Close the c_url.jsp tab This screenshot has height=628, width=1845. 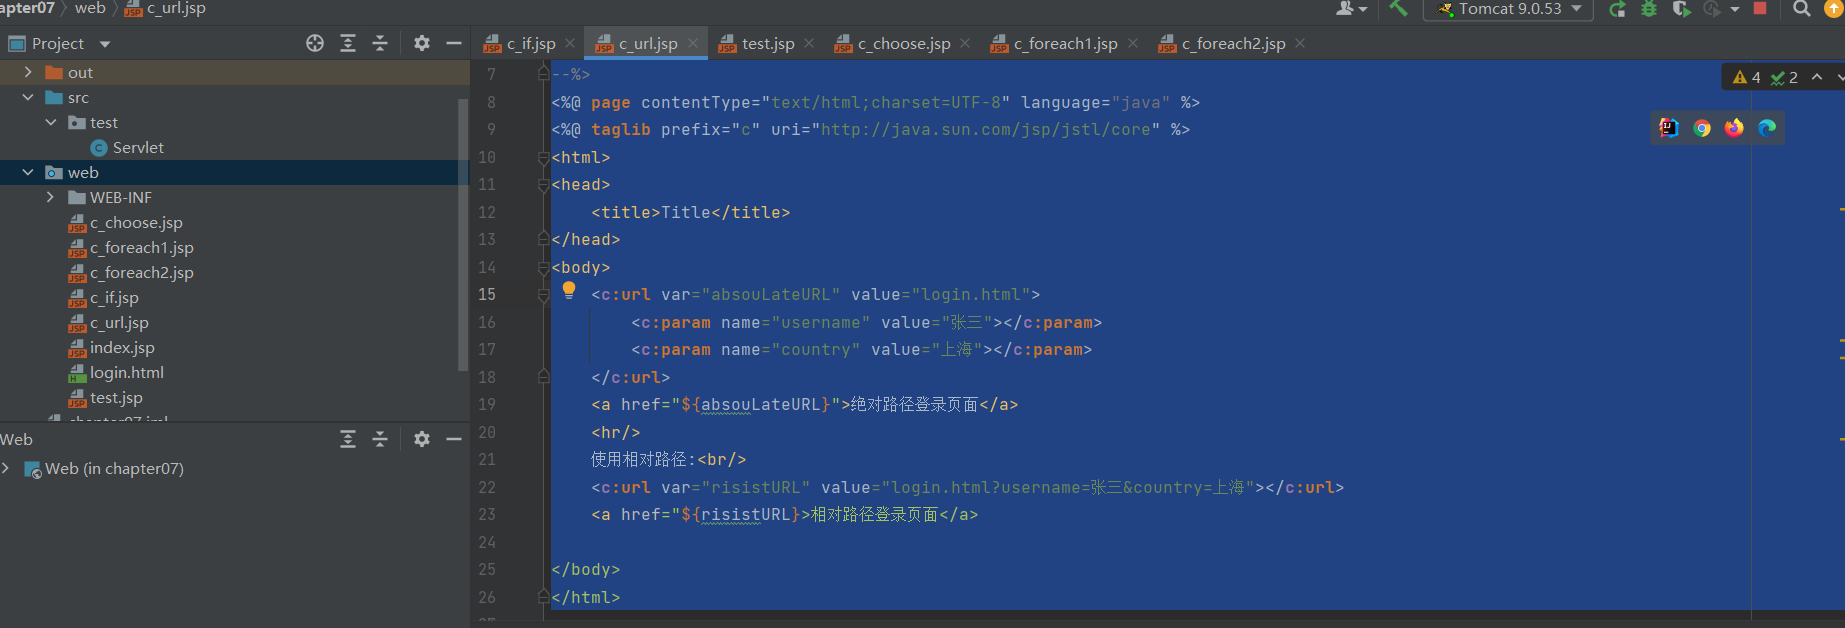click(693, 43)
